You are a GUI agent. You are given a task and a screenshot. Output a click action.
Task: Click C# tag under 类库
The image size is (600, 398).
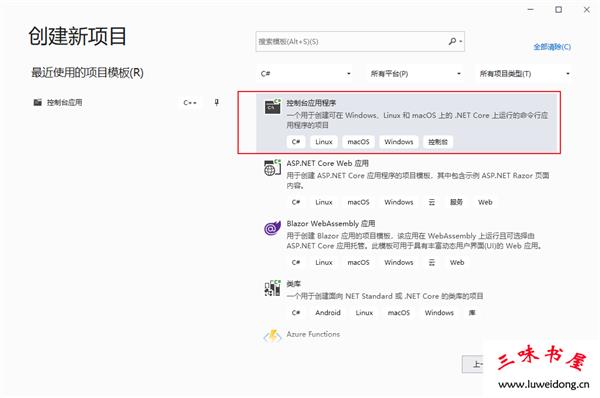[x=296, y=313]
